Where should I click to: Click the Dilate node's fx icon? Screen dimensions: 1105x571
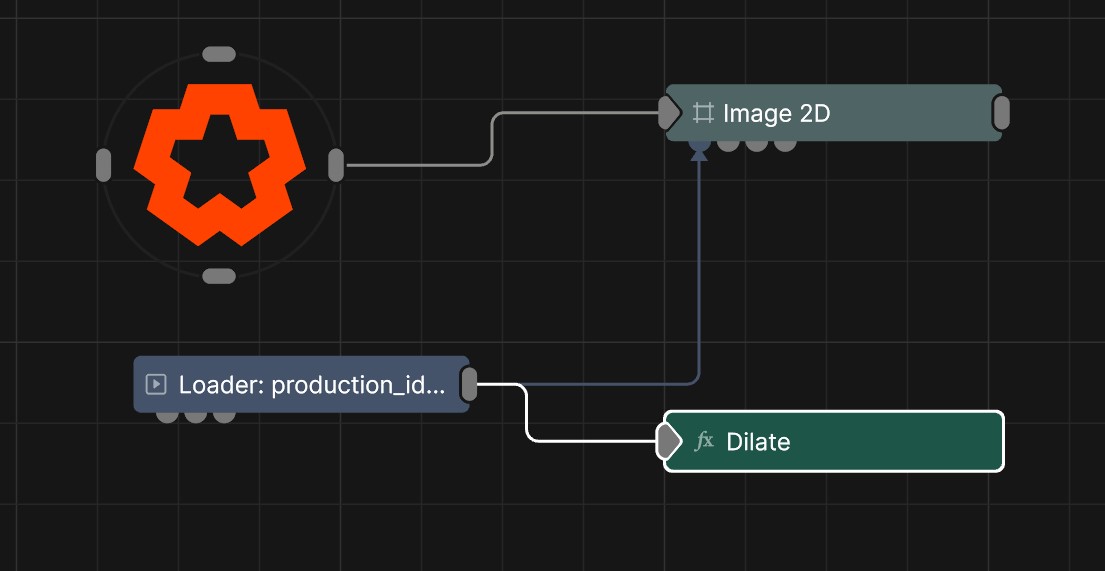pos(704,441)
